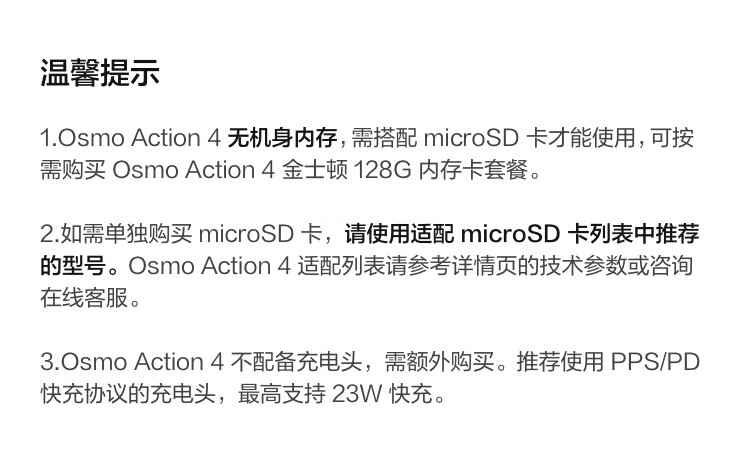Click the 金士顿 128G text
750x466 pixels.
point(347,170)
